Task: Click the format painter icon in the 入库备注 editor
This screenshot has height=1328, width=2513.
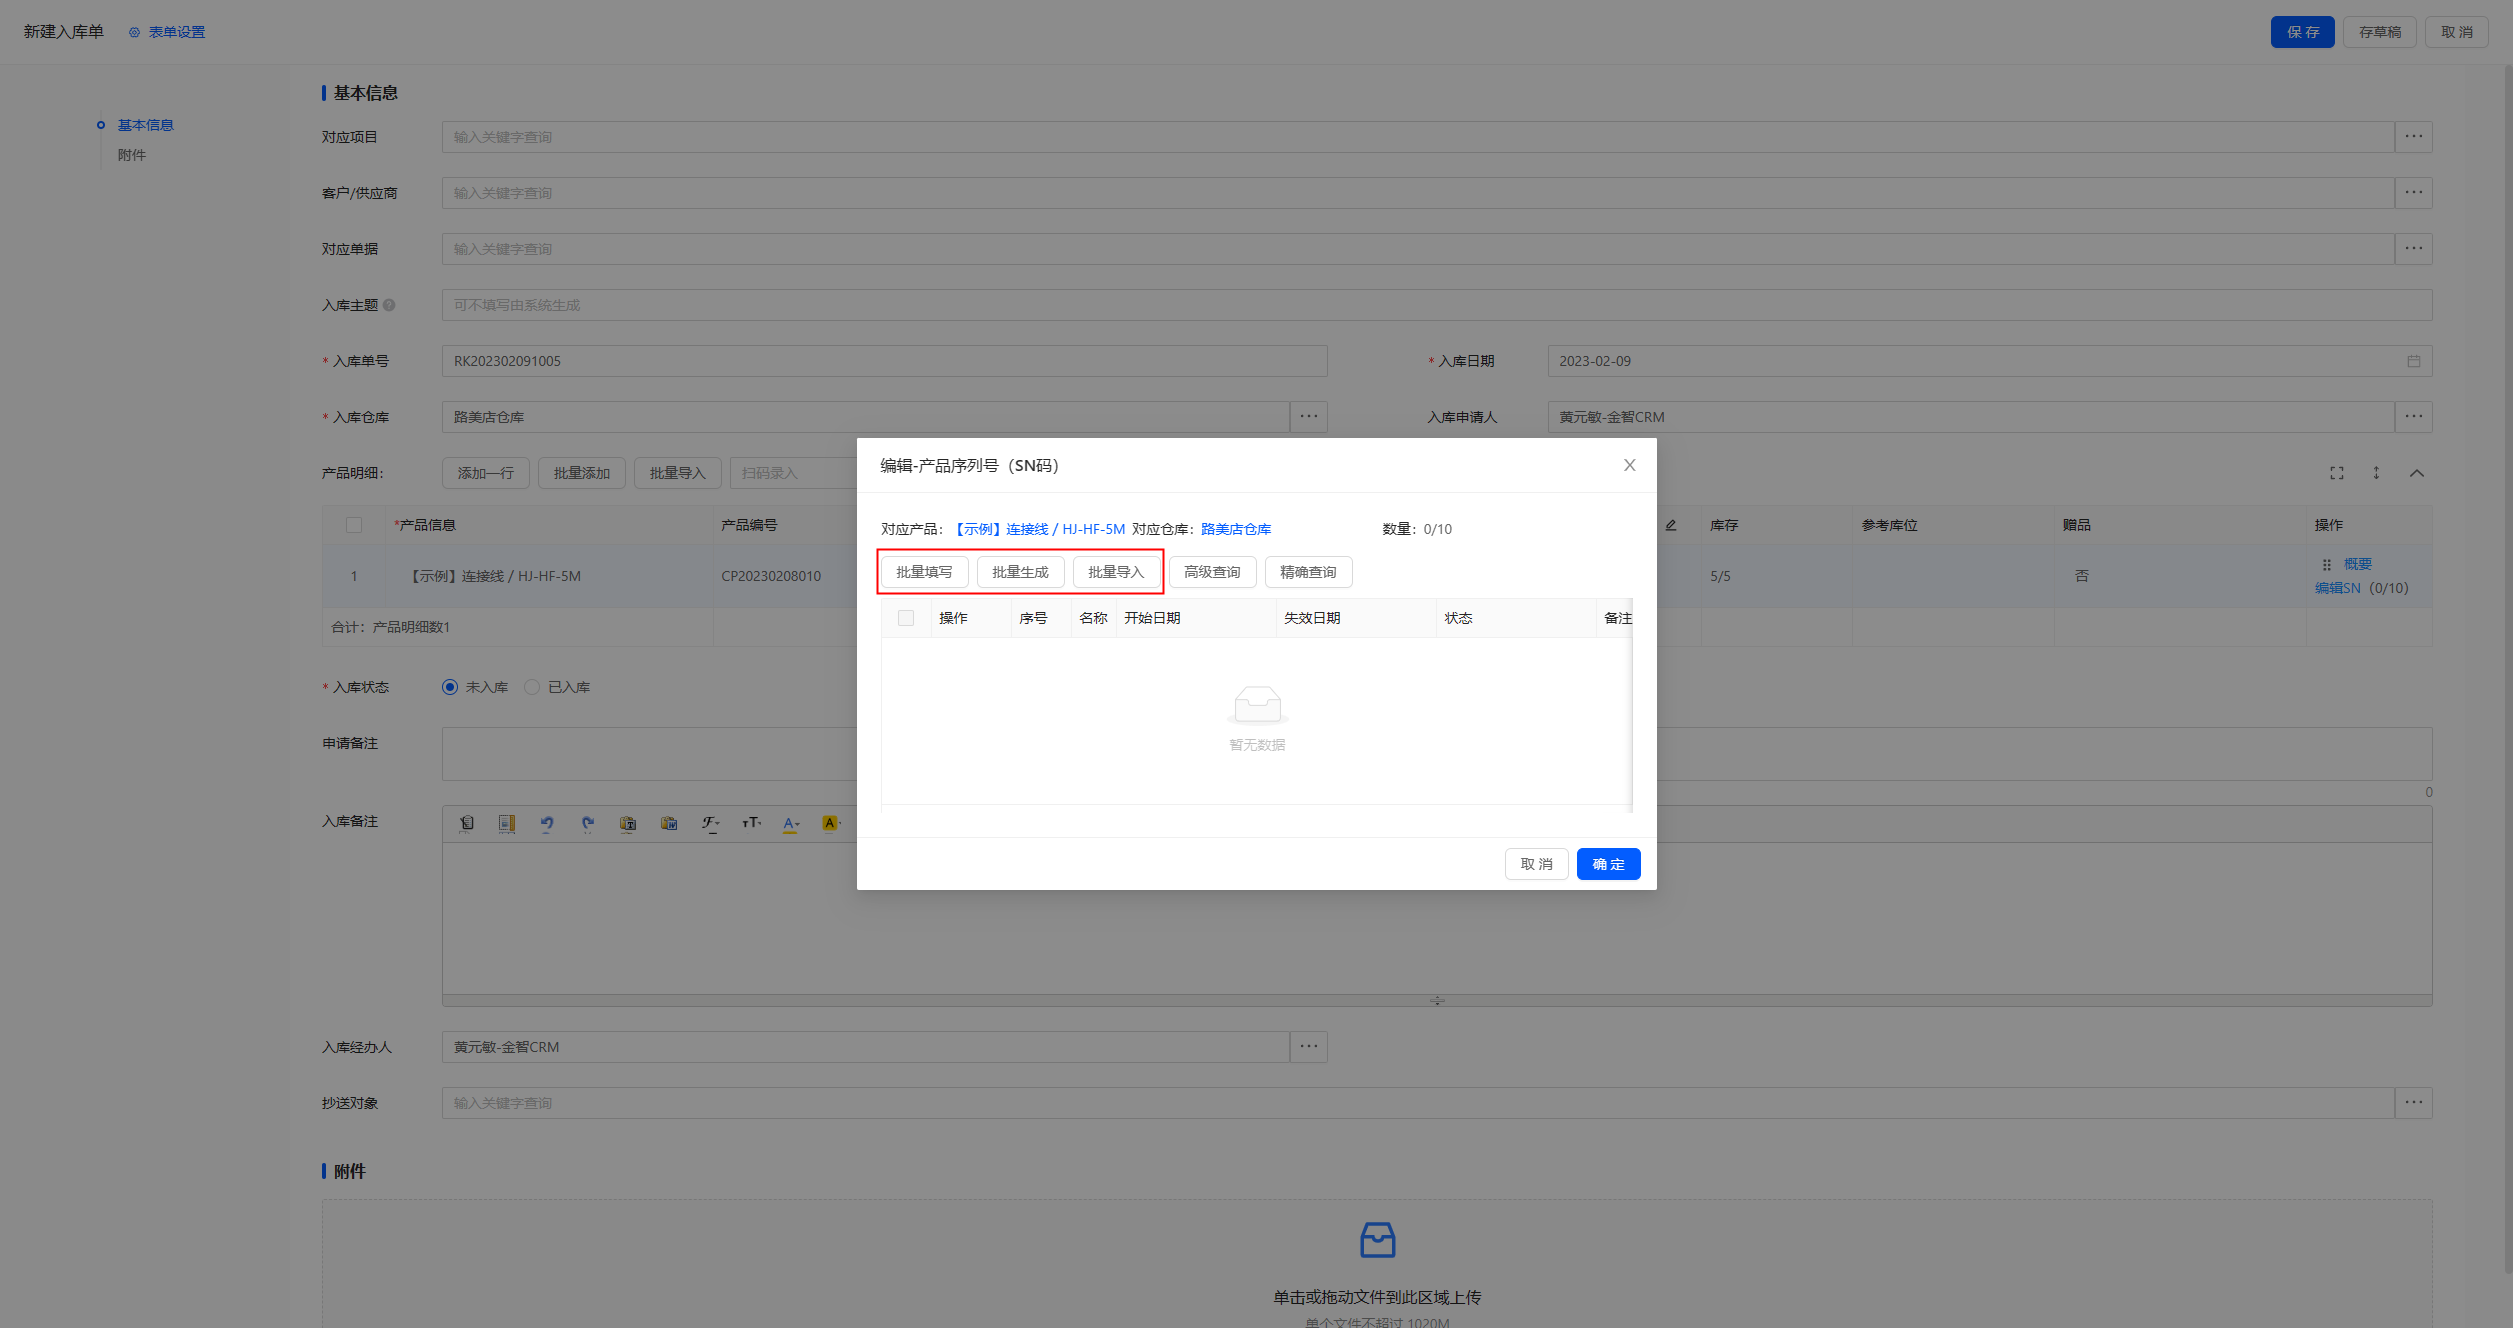Action: 466,823
